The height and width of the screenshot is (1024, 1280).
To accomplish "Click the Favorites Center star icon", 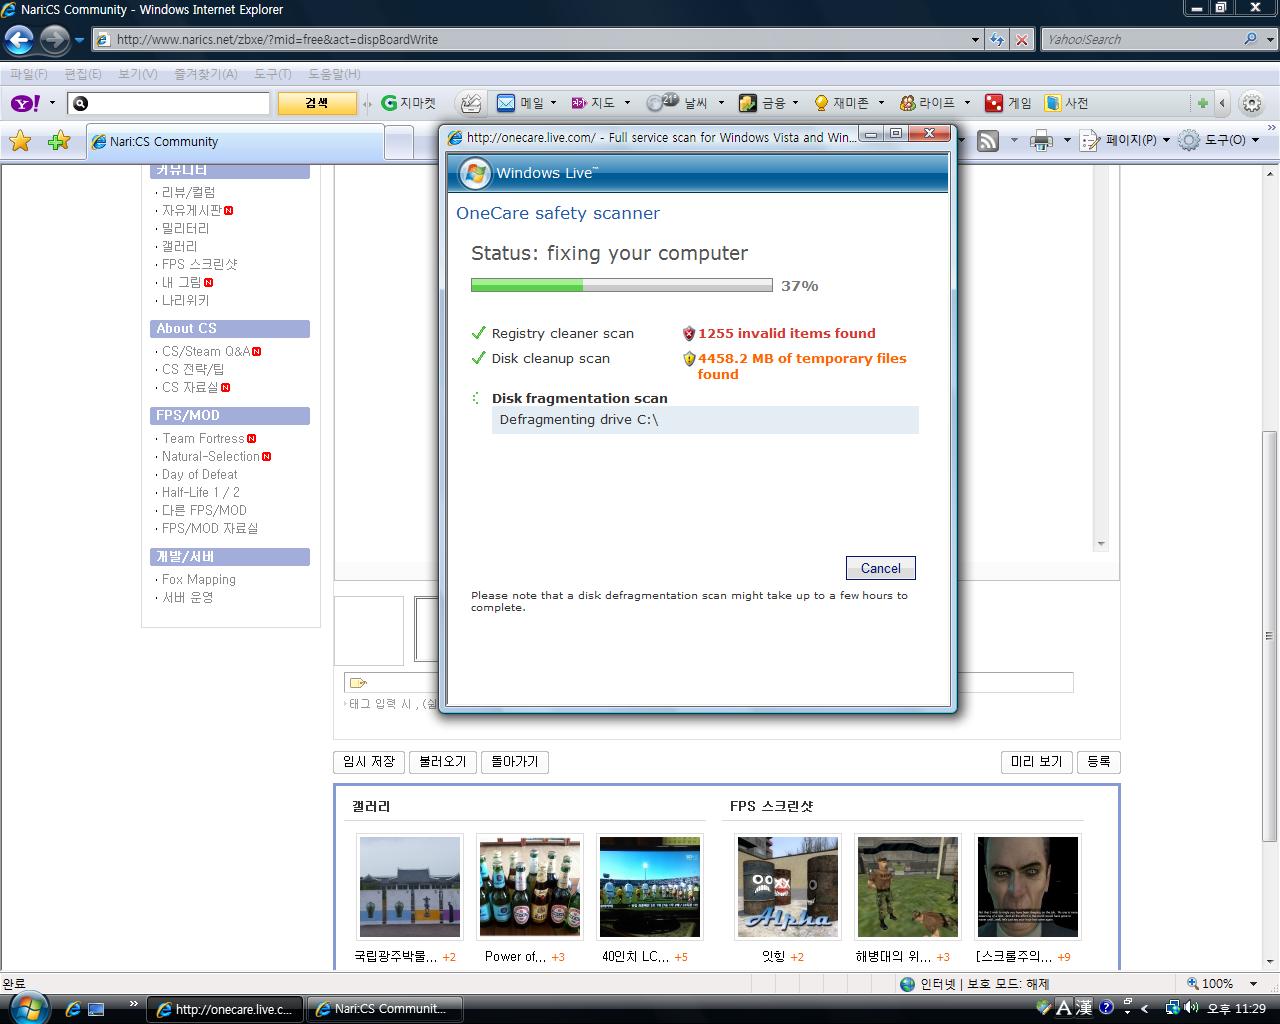I will click(20, 141).
